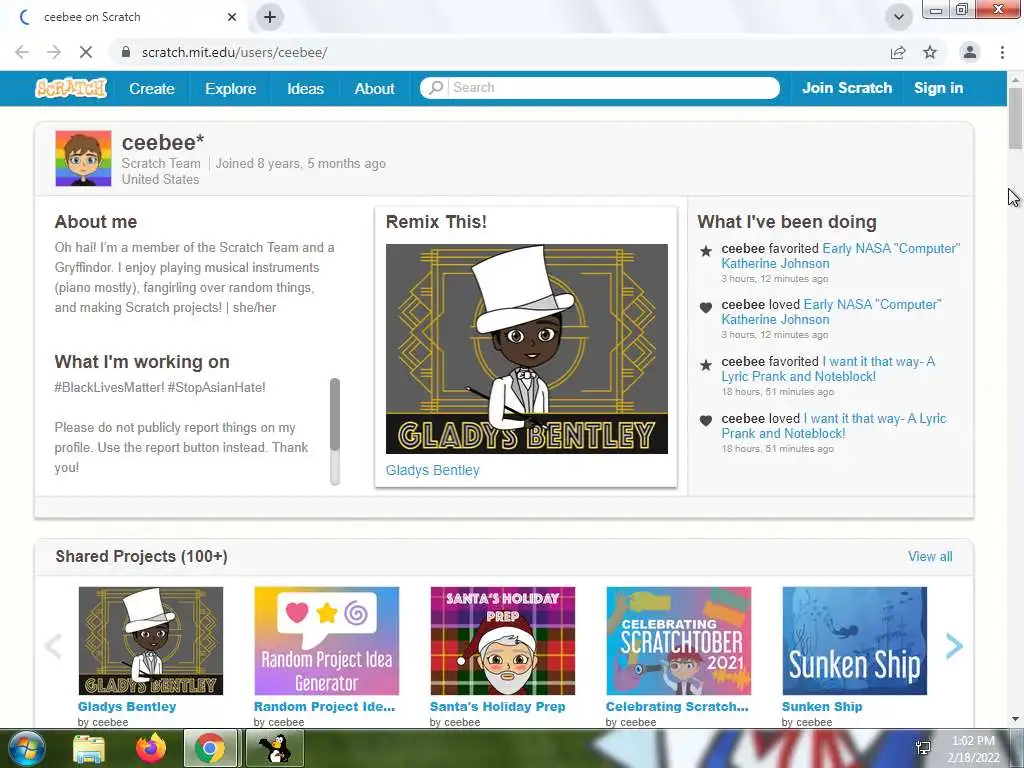Click the Random Project Ide... title link
The height and width of the screenshot is (768, 1024).
(324, 707)
